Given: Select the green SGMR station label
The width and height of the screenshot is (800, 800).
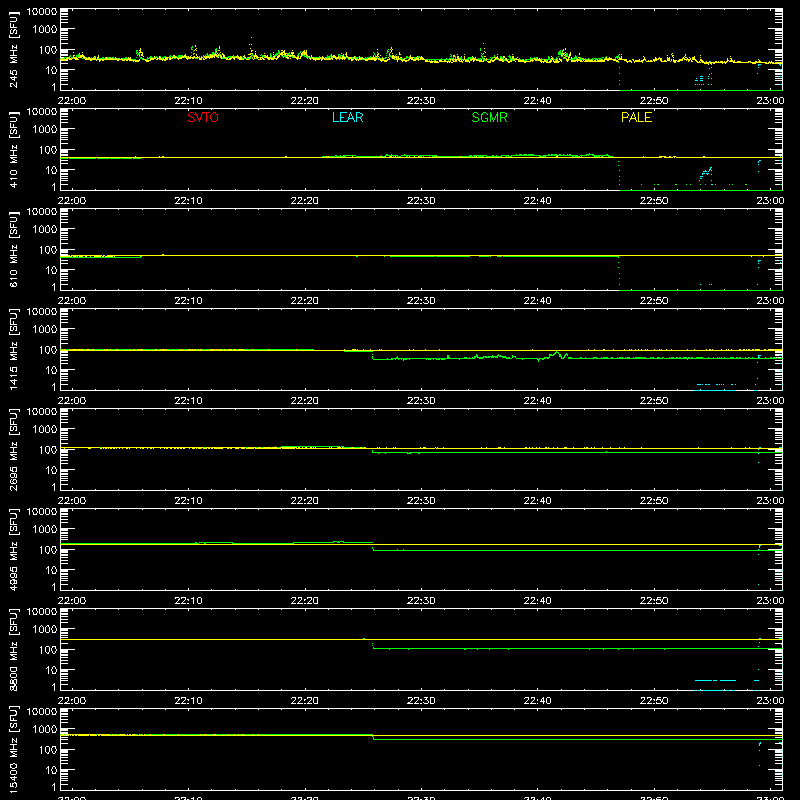Looking at the screenshot, I should pos(489,117).
